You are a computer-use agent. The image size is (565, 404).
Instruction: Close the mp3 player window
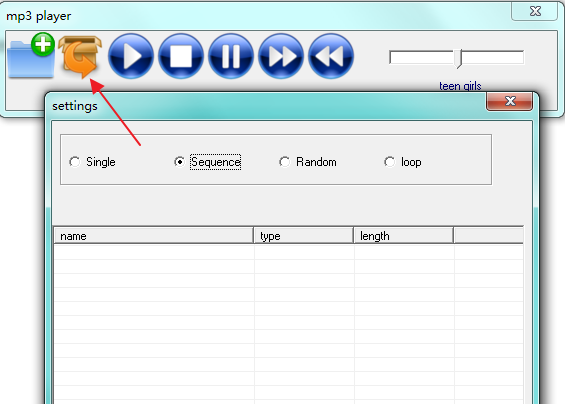(535, 11)
